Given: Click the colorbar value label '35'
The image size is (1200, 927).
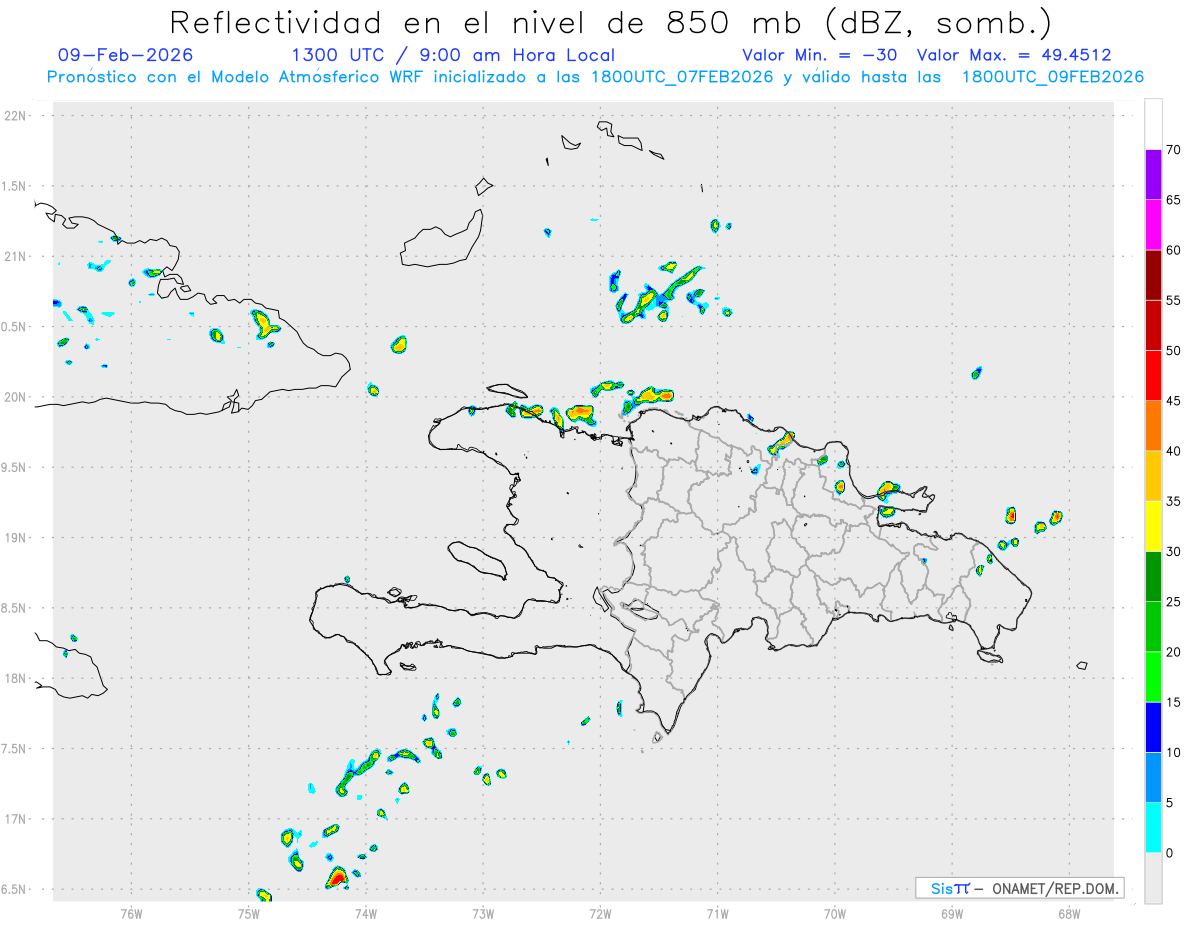Looking at the screenshot, I should (x=1174, y=501).
